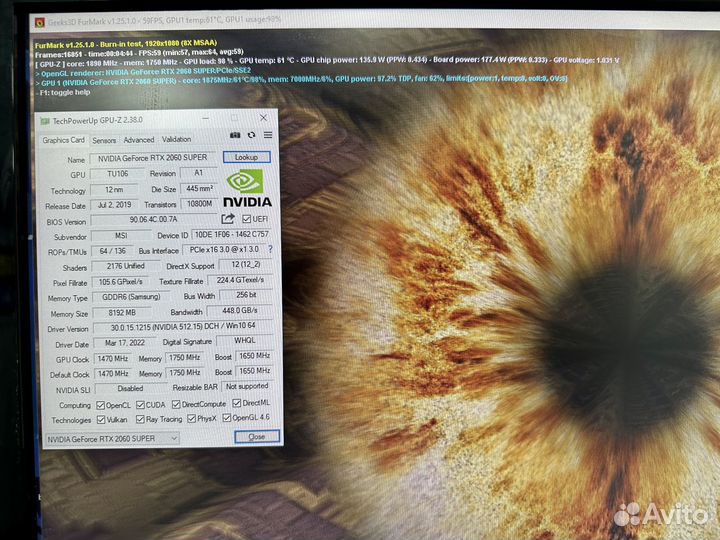Toggle the Ray Tracing checkbox
This screenshot has width=720, height=540.
click(140, 419)
